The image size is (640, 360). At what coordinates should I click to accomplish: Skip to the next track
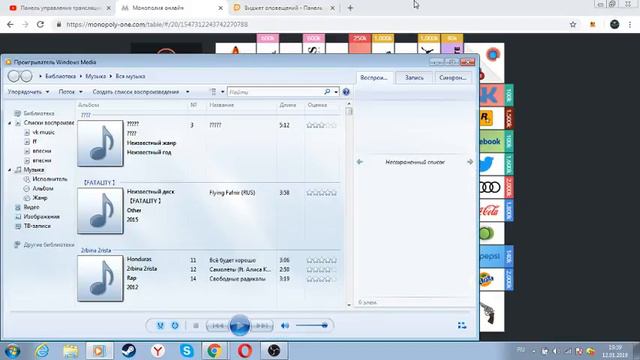[x=262, y=326]
